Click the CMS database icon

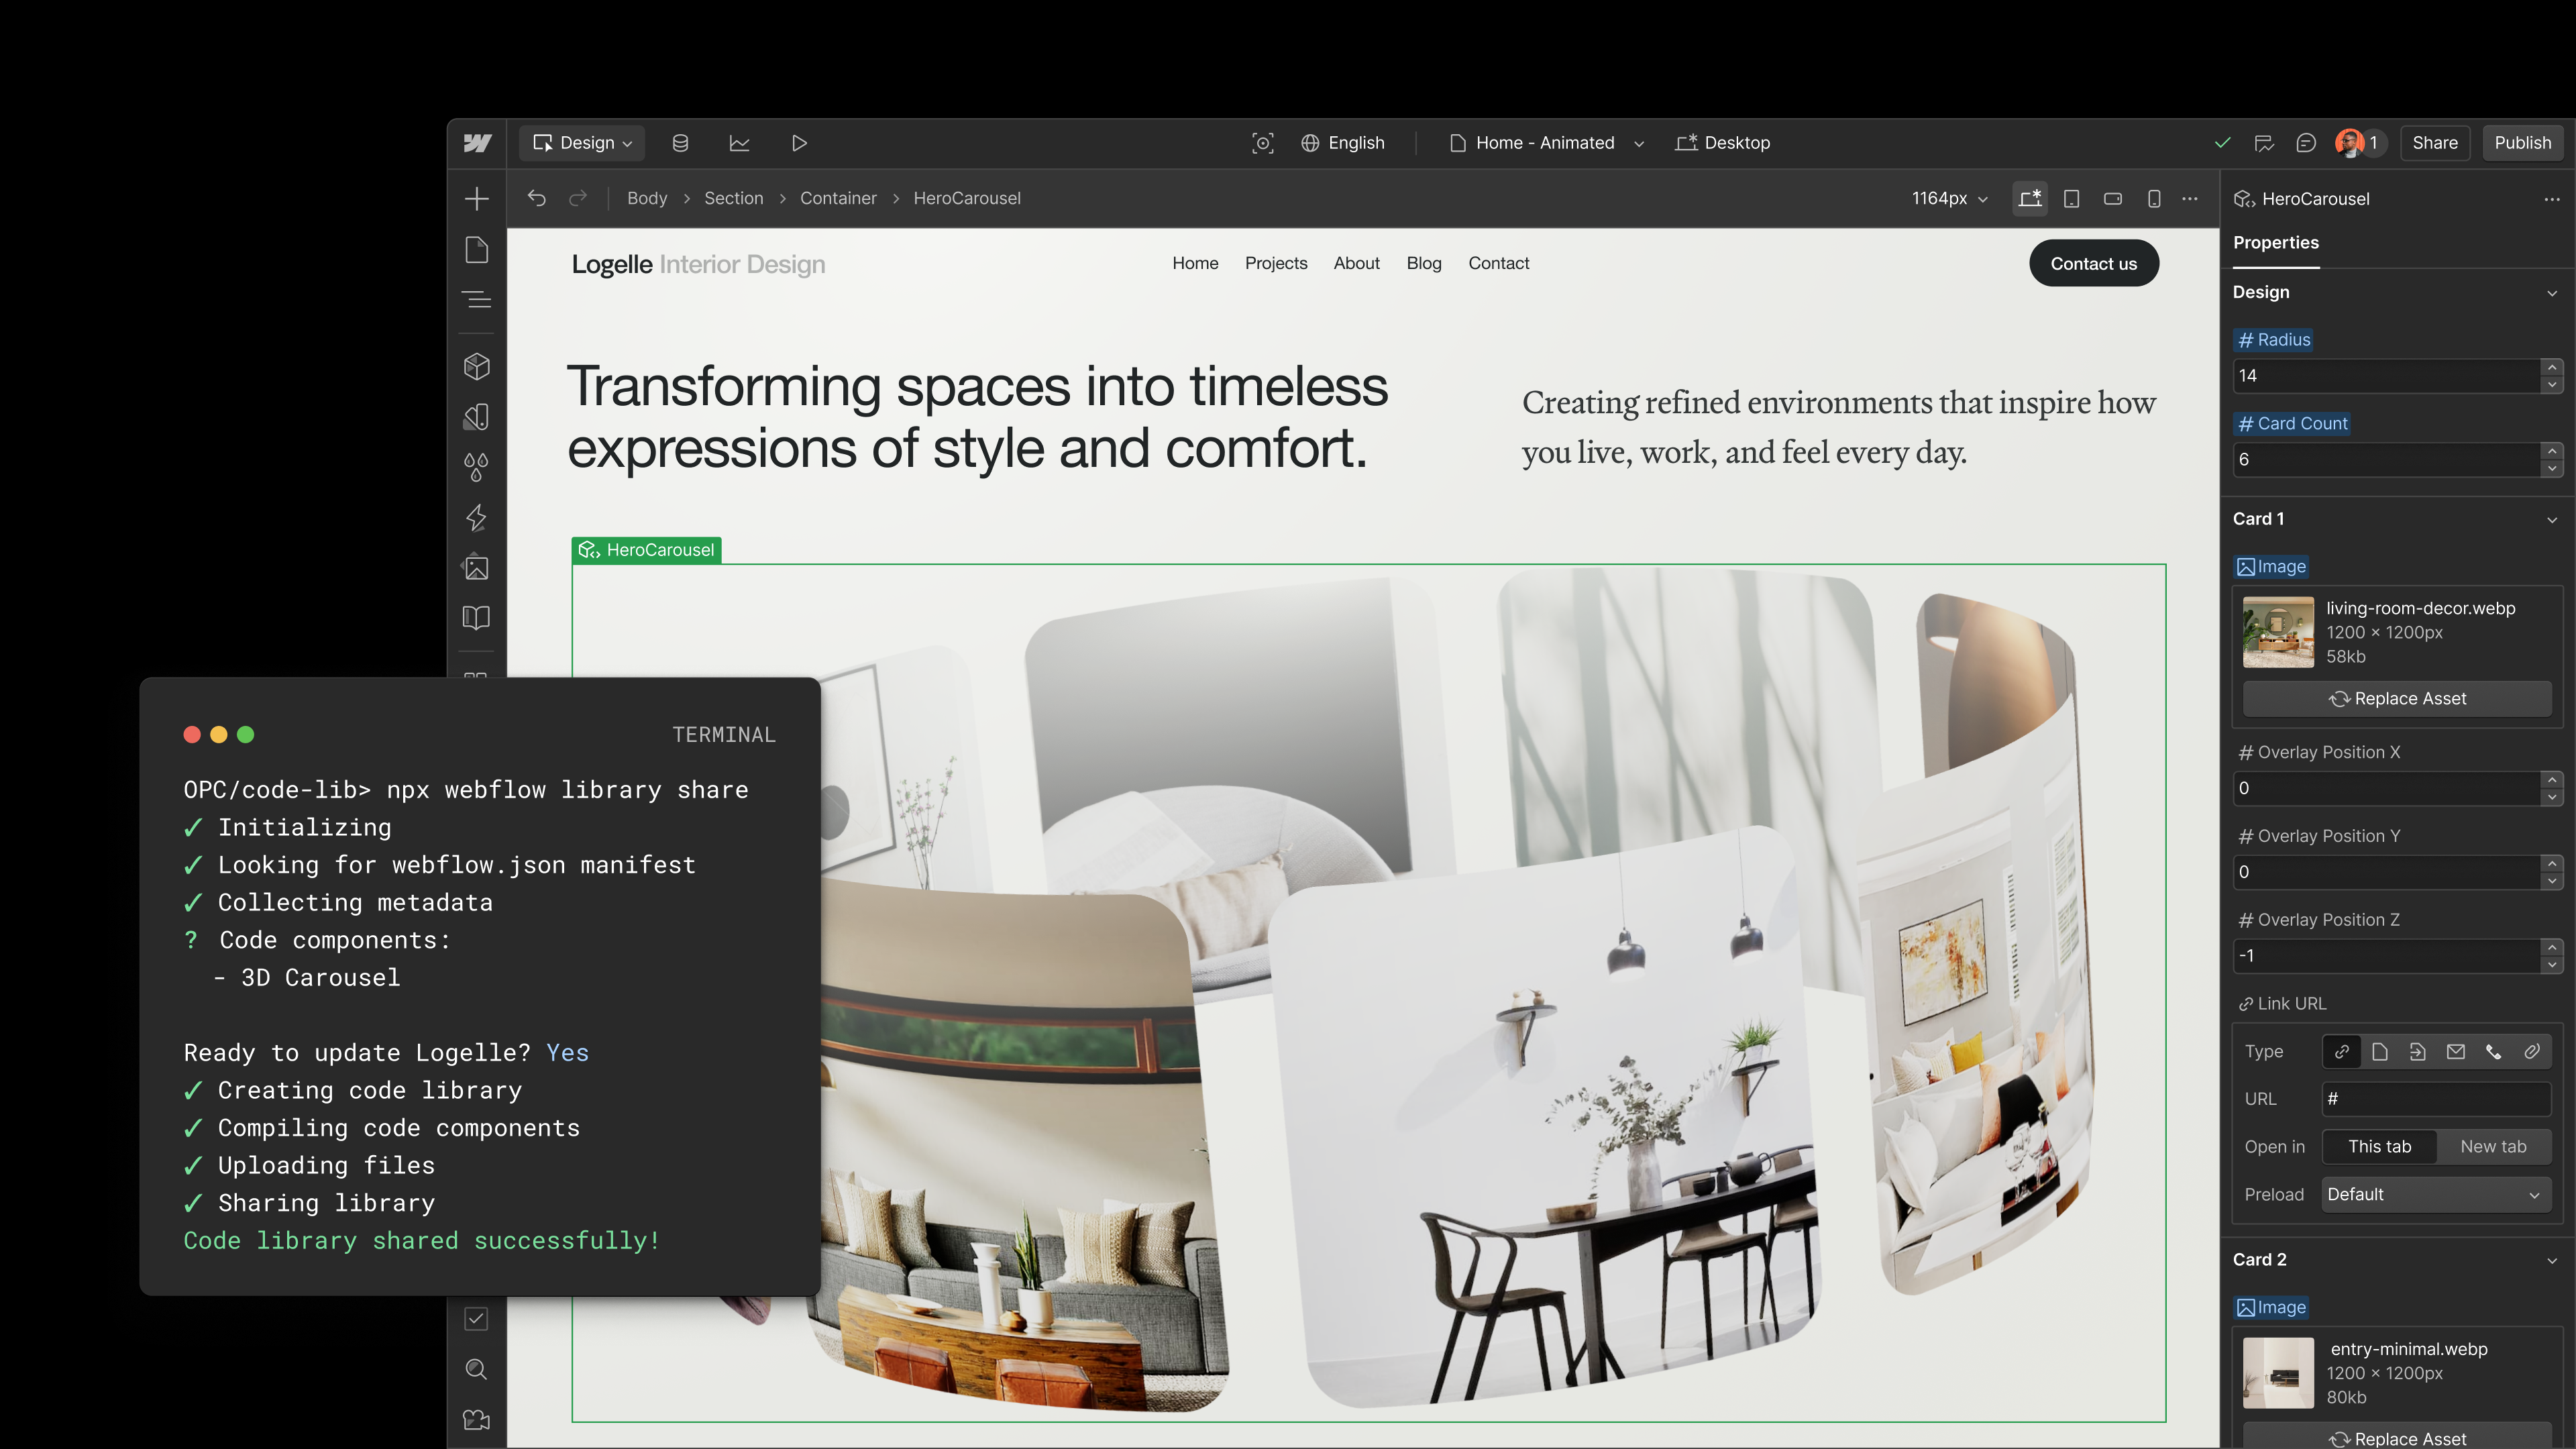[680, 143]
